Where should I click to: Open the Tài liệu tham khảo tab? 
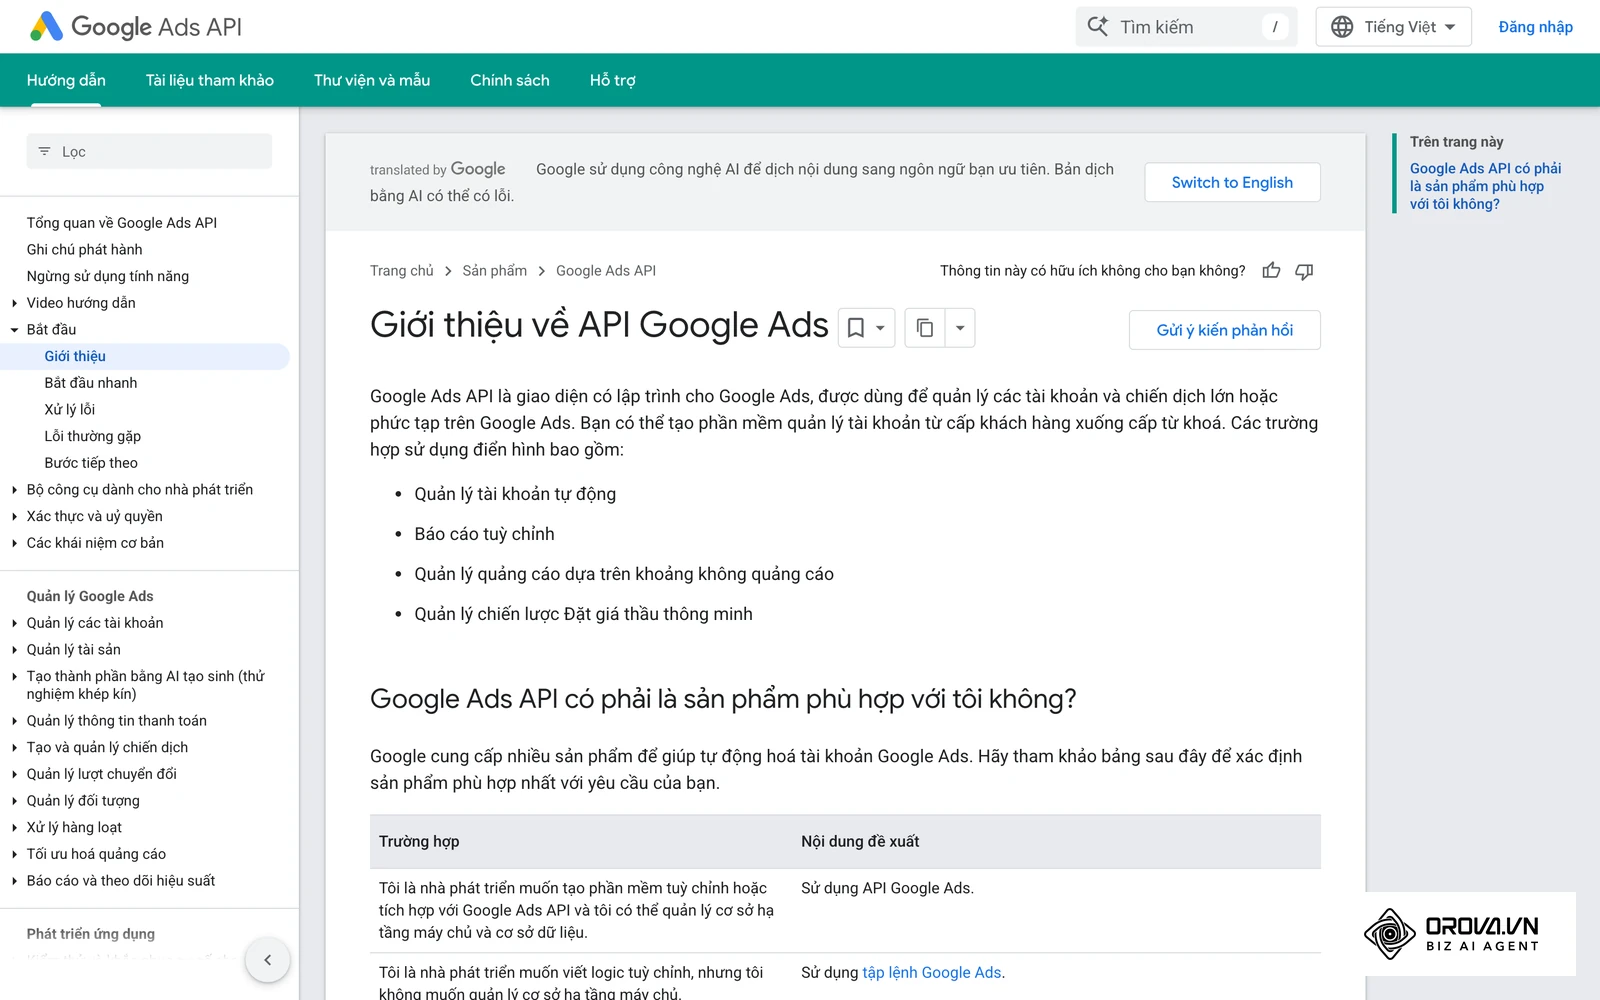[210, 80]
